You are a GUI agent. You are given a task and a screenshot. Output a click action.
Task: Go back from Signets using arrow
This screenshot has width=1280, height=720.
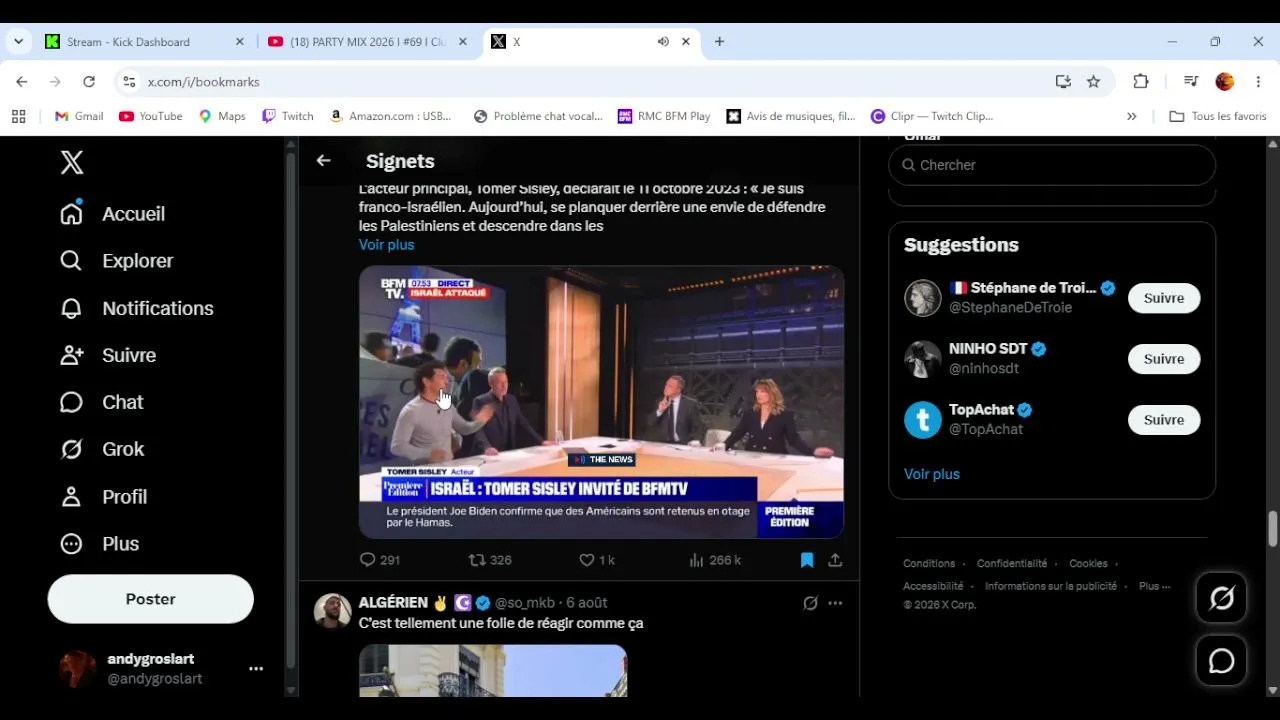click(x=323, y=160)
